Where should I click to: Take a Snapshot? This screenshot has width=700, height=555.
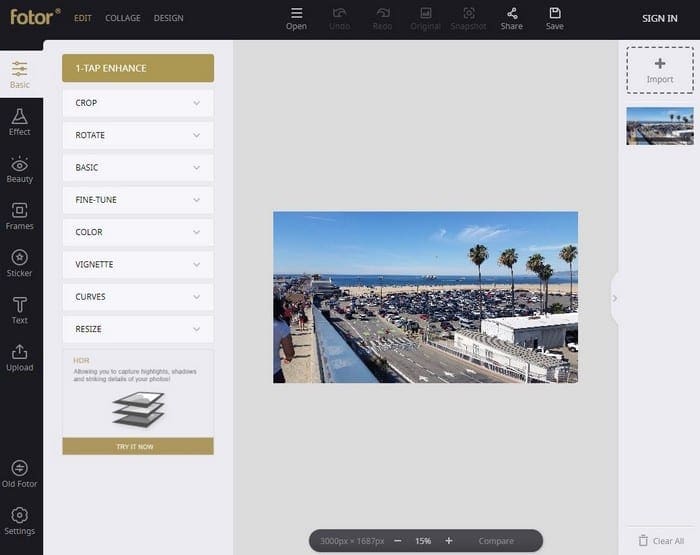(468, 19)
